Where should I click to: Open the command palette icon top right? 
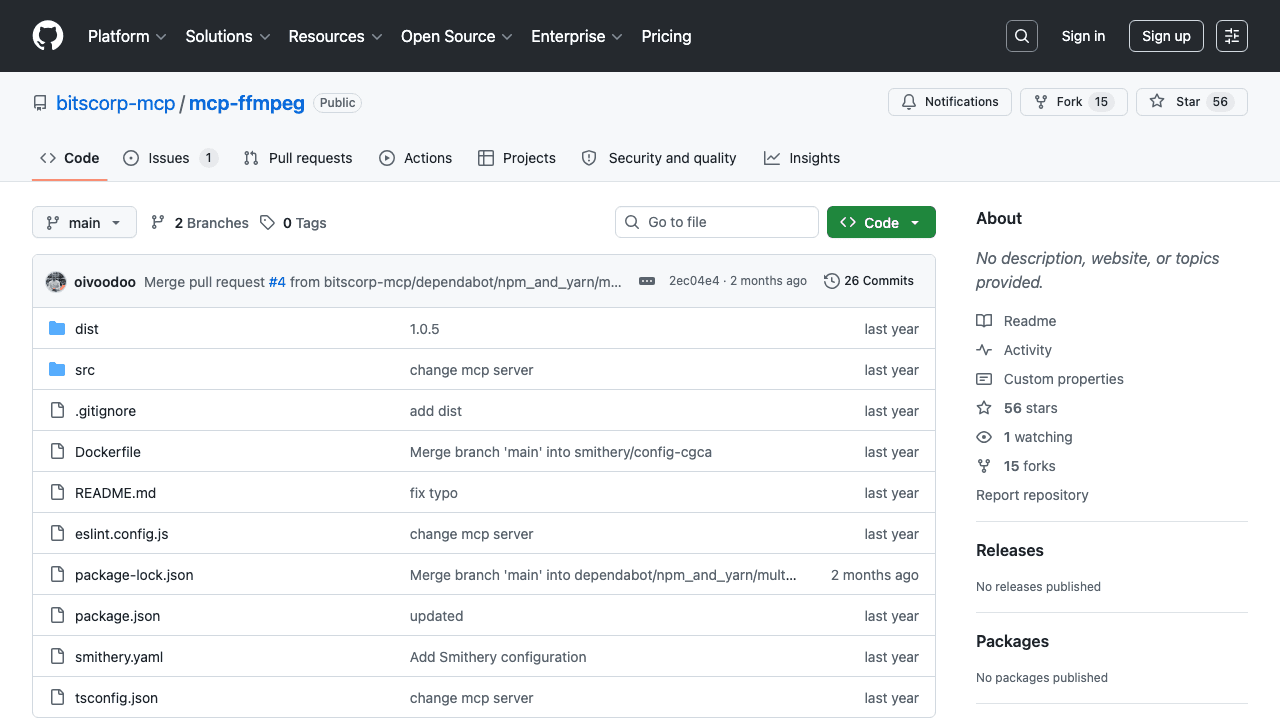point(1231,35)
